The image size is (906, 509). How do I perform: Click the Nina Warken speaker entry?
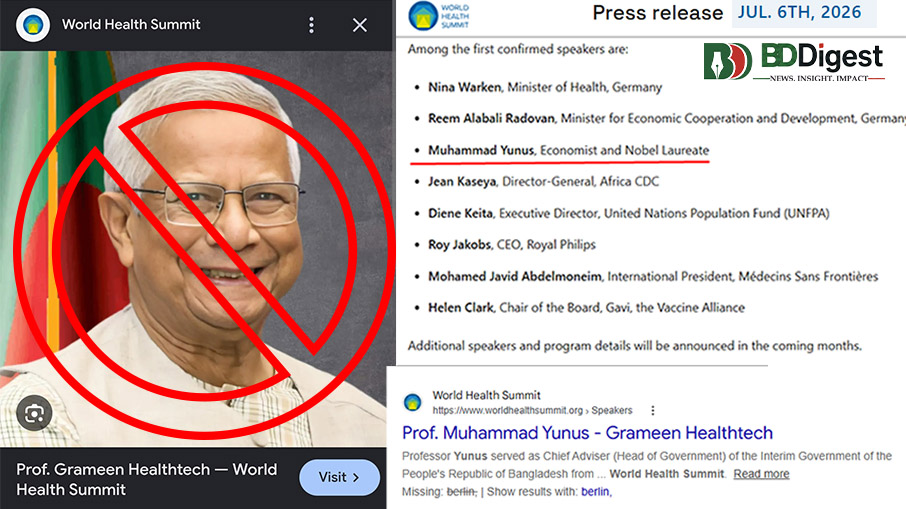point(545,87)
